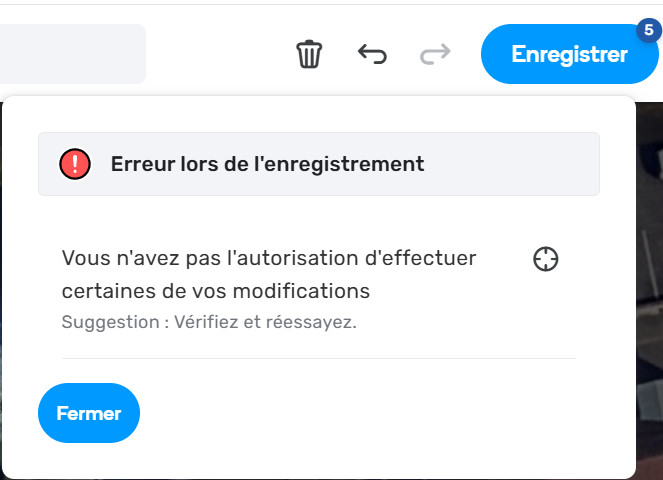Locate the error using the crosshair icon
663x480 pixels.
(x=545, y=259)
